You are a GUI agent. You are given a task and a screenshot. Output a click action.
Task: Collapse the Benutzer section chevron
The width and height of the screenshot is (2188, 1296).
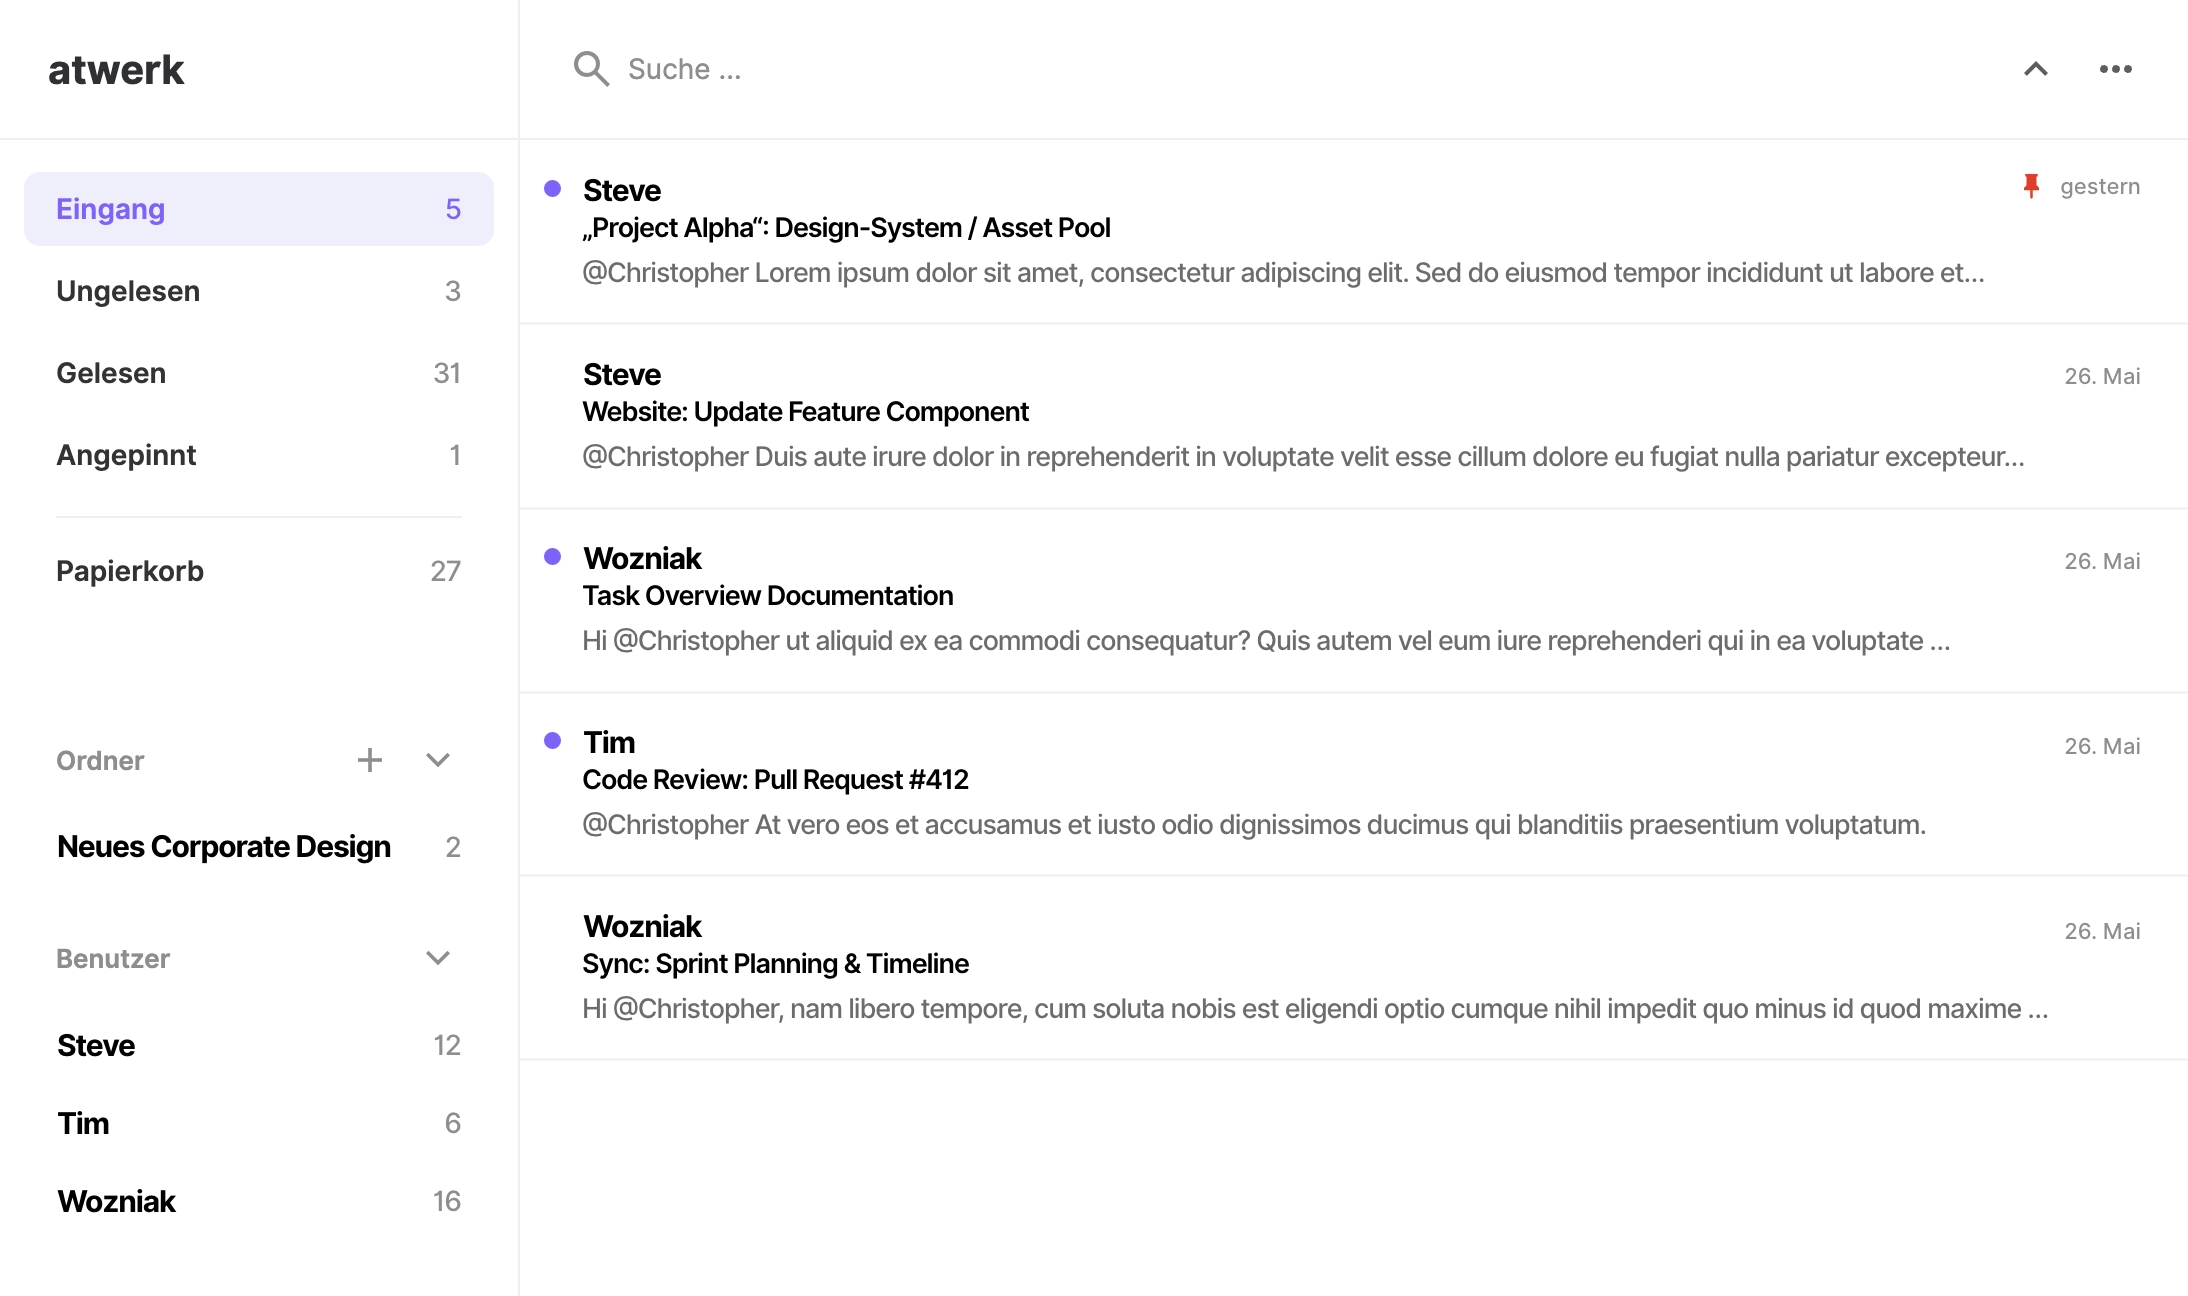[438, 958]
